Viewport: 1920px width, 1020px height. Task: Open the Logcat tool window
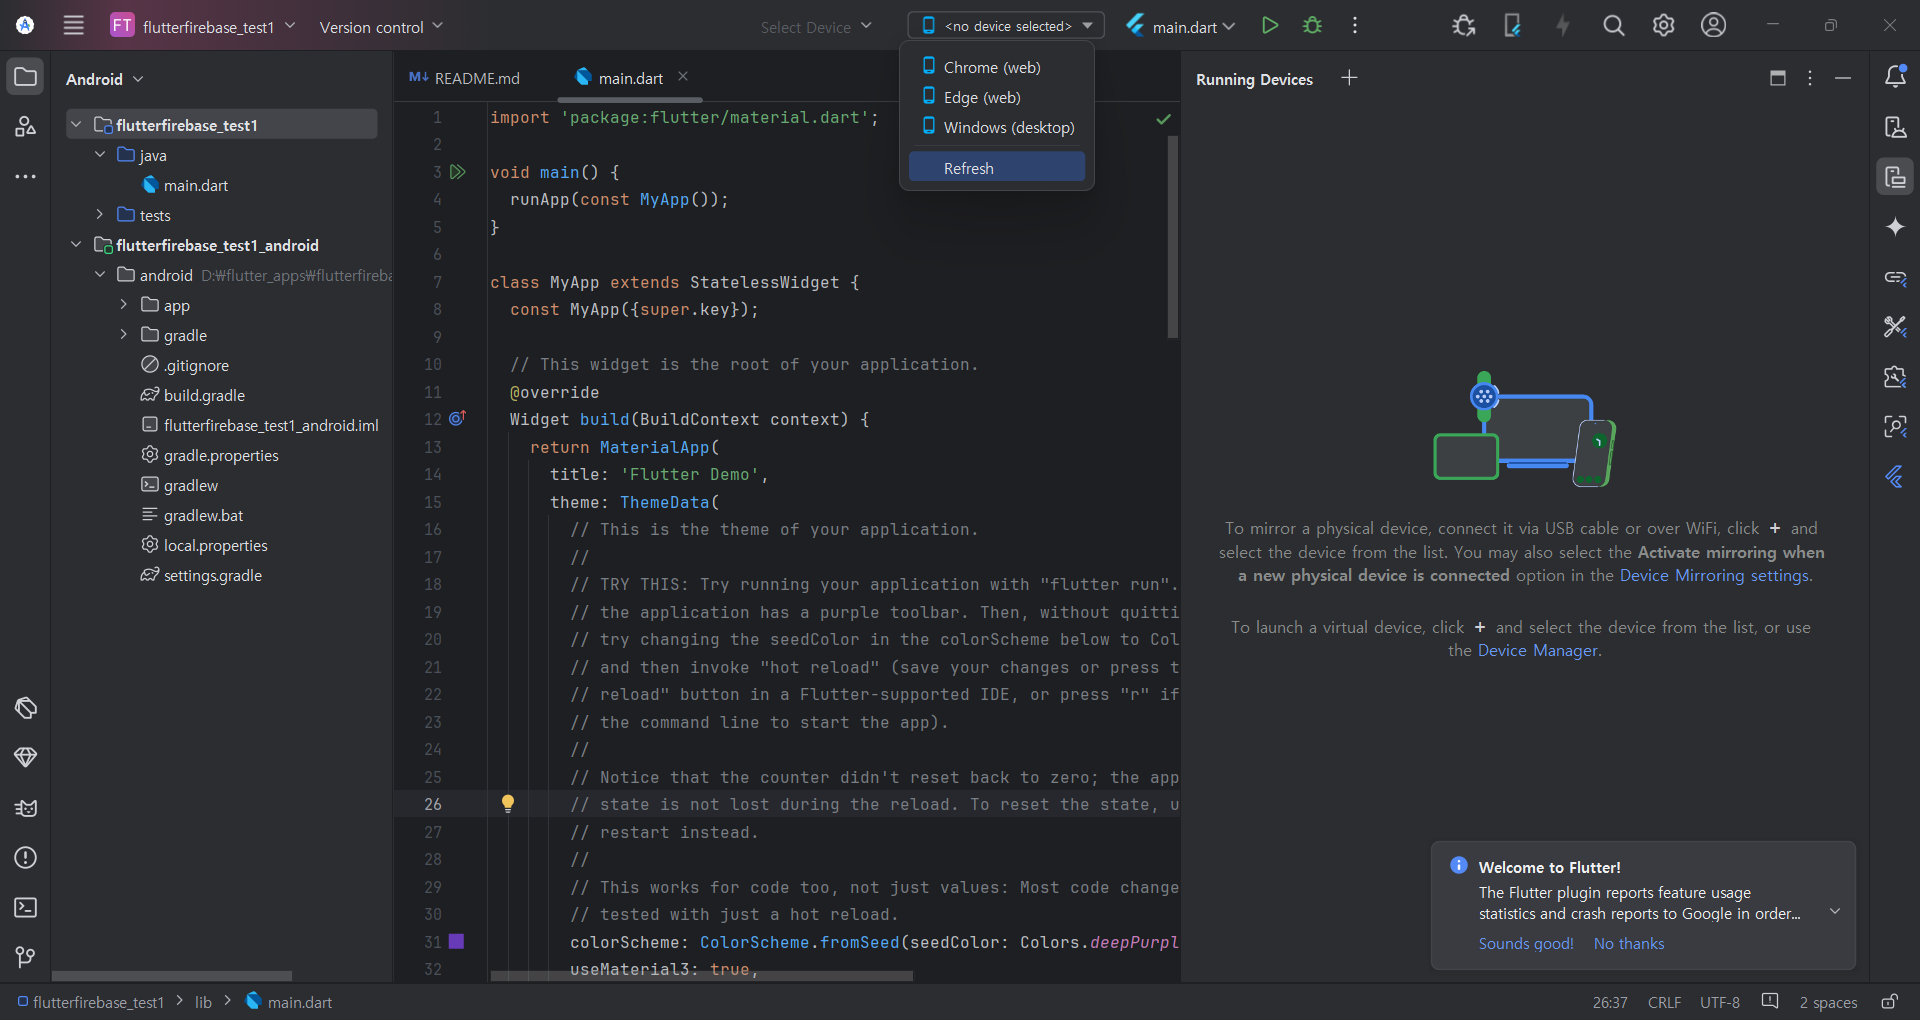[x=26, y=808]
